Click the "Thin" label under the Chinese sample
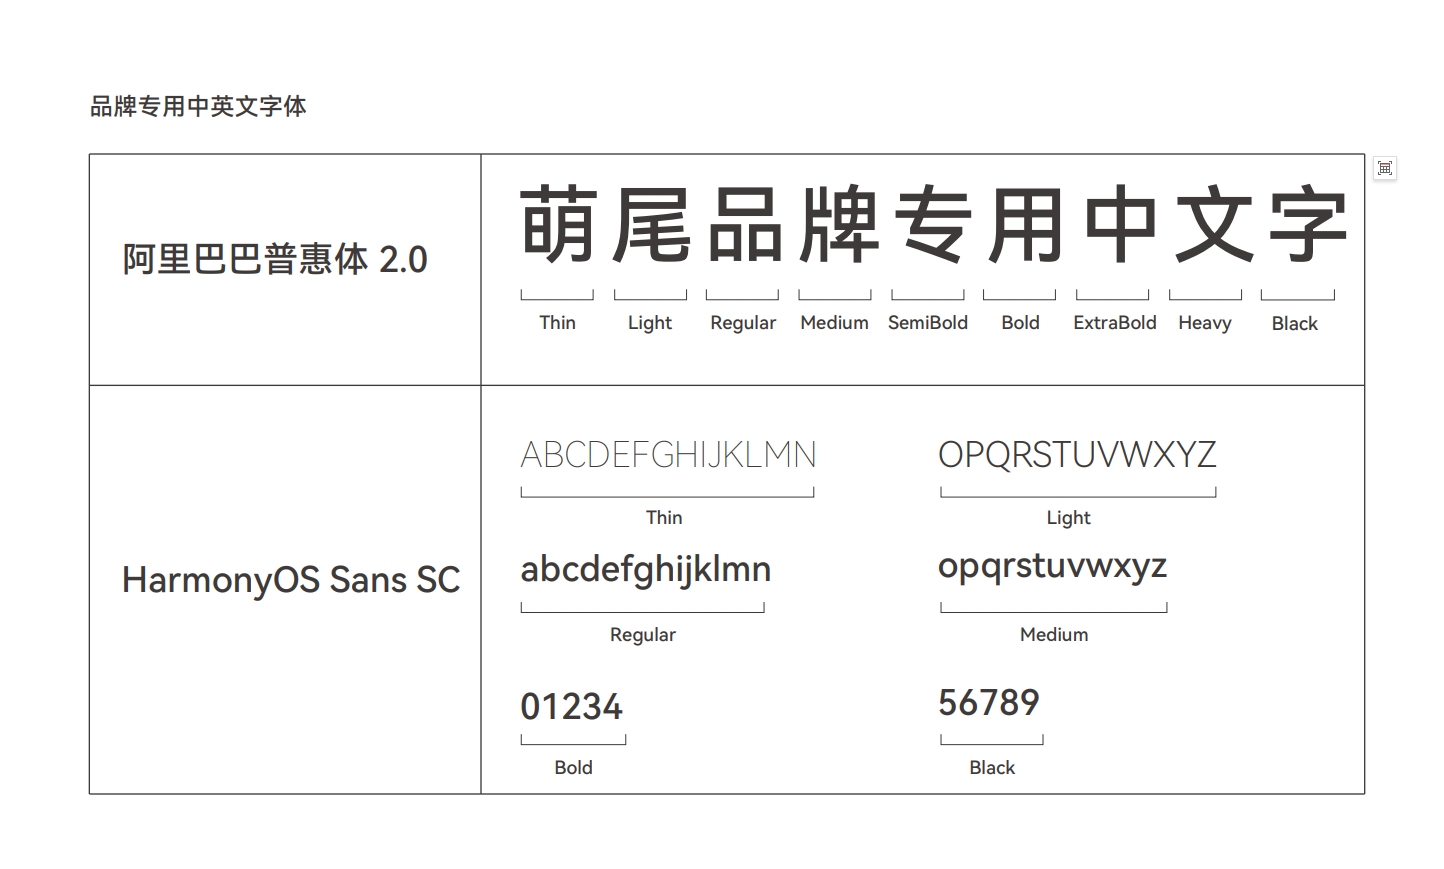Image resolution: width=1444 pixels, height=869 pixels. (557, 322)
